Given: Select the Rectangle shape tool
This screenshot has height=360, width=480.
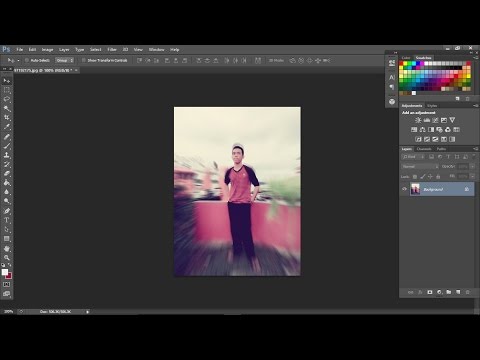Looking at the screenshot, I should (x=7, y=239).
